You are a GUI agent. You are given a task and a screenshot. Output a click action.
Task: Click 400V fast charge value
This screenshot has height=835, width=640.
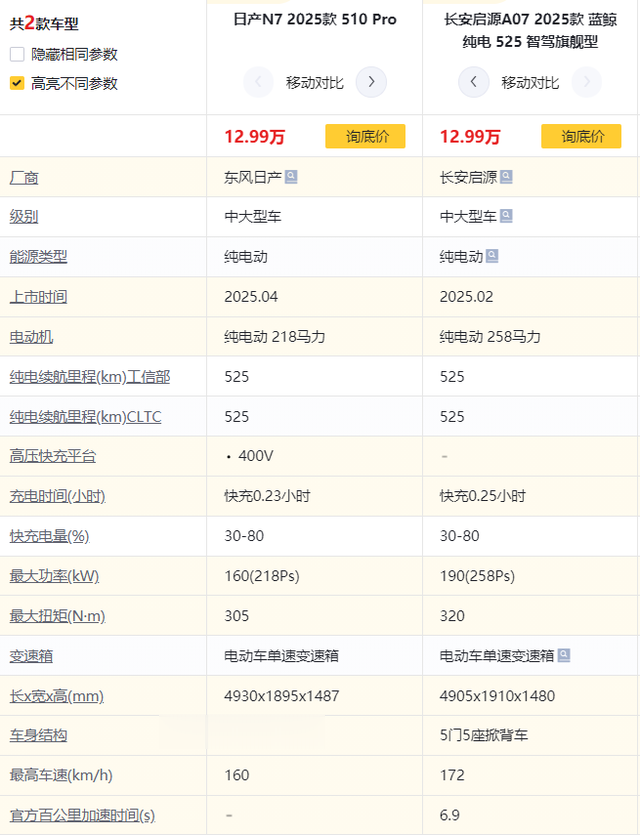pos(256,456)
